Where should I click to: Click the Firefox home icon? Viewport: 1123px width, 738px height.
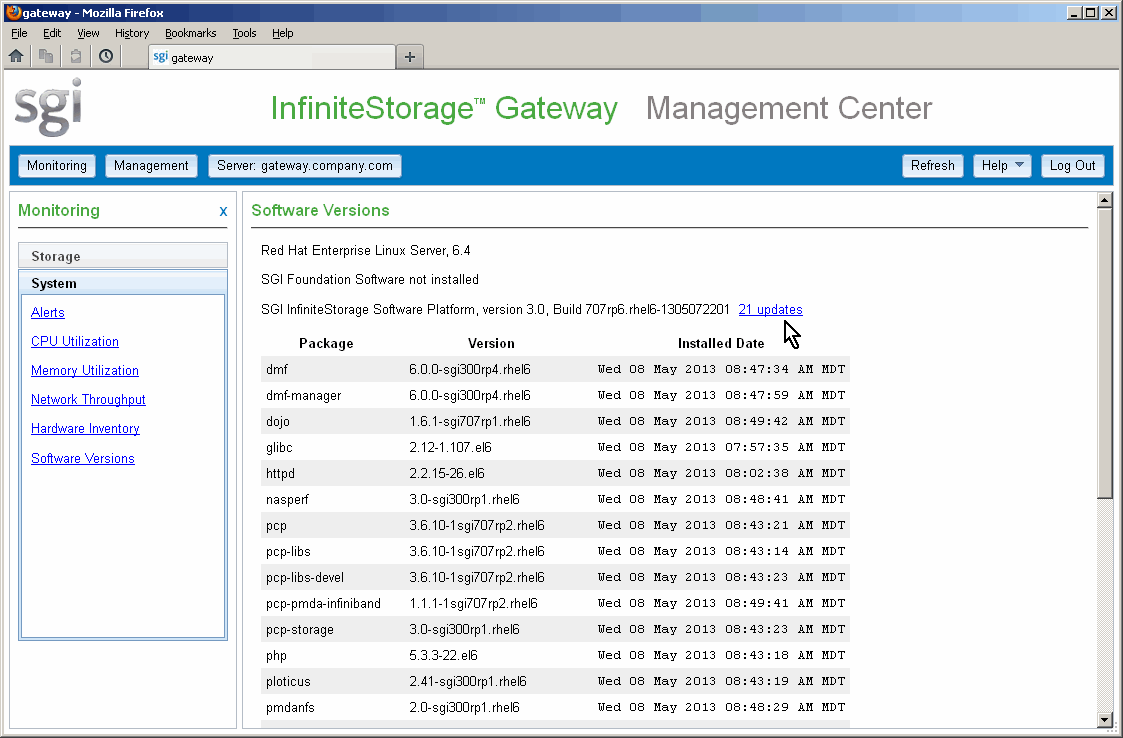[16, 56]
